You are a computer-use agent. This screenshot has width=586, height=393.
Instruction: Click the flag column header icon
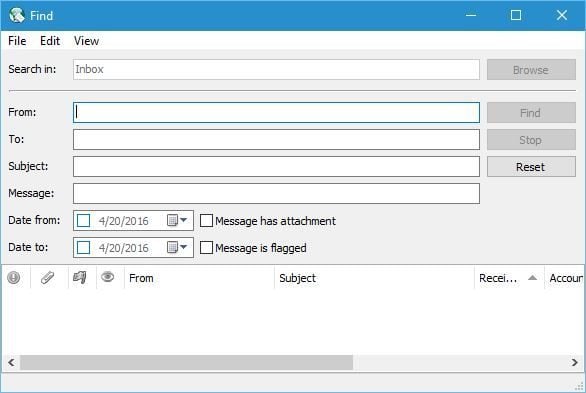tap(80, 278)
